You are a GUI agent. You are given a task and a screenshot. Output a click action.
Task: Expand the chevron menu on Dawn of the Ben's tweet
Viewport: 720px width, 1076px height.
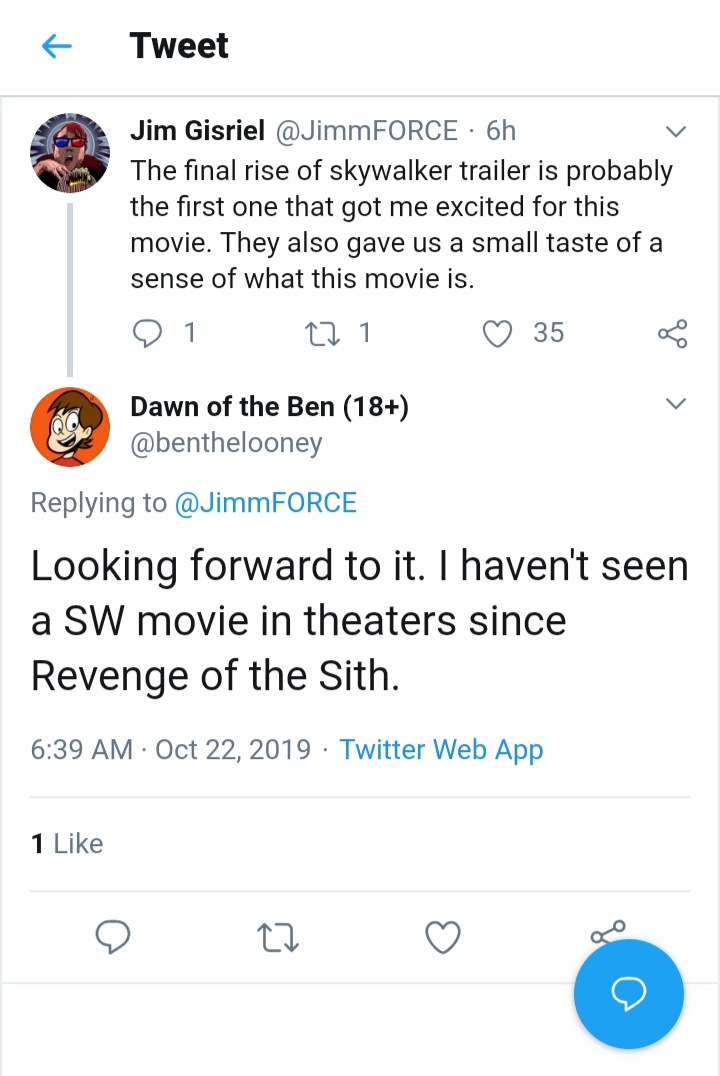[676, 403]
